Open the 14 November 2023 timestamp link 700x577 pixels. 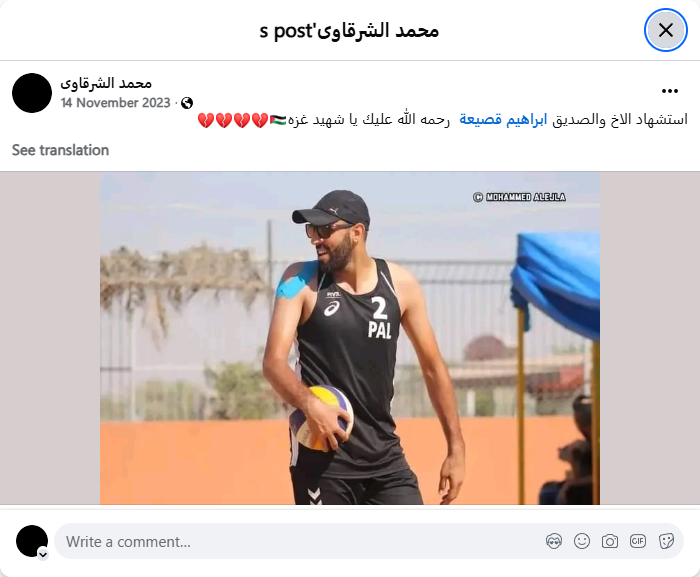click(x=116, y=103)
